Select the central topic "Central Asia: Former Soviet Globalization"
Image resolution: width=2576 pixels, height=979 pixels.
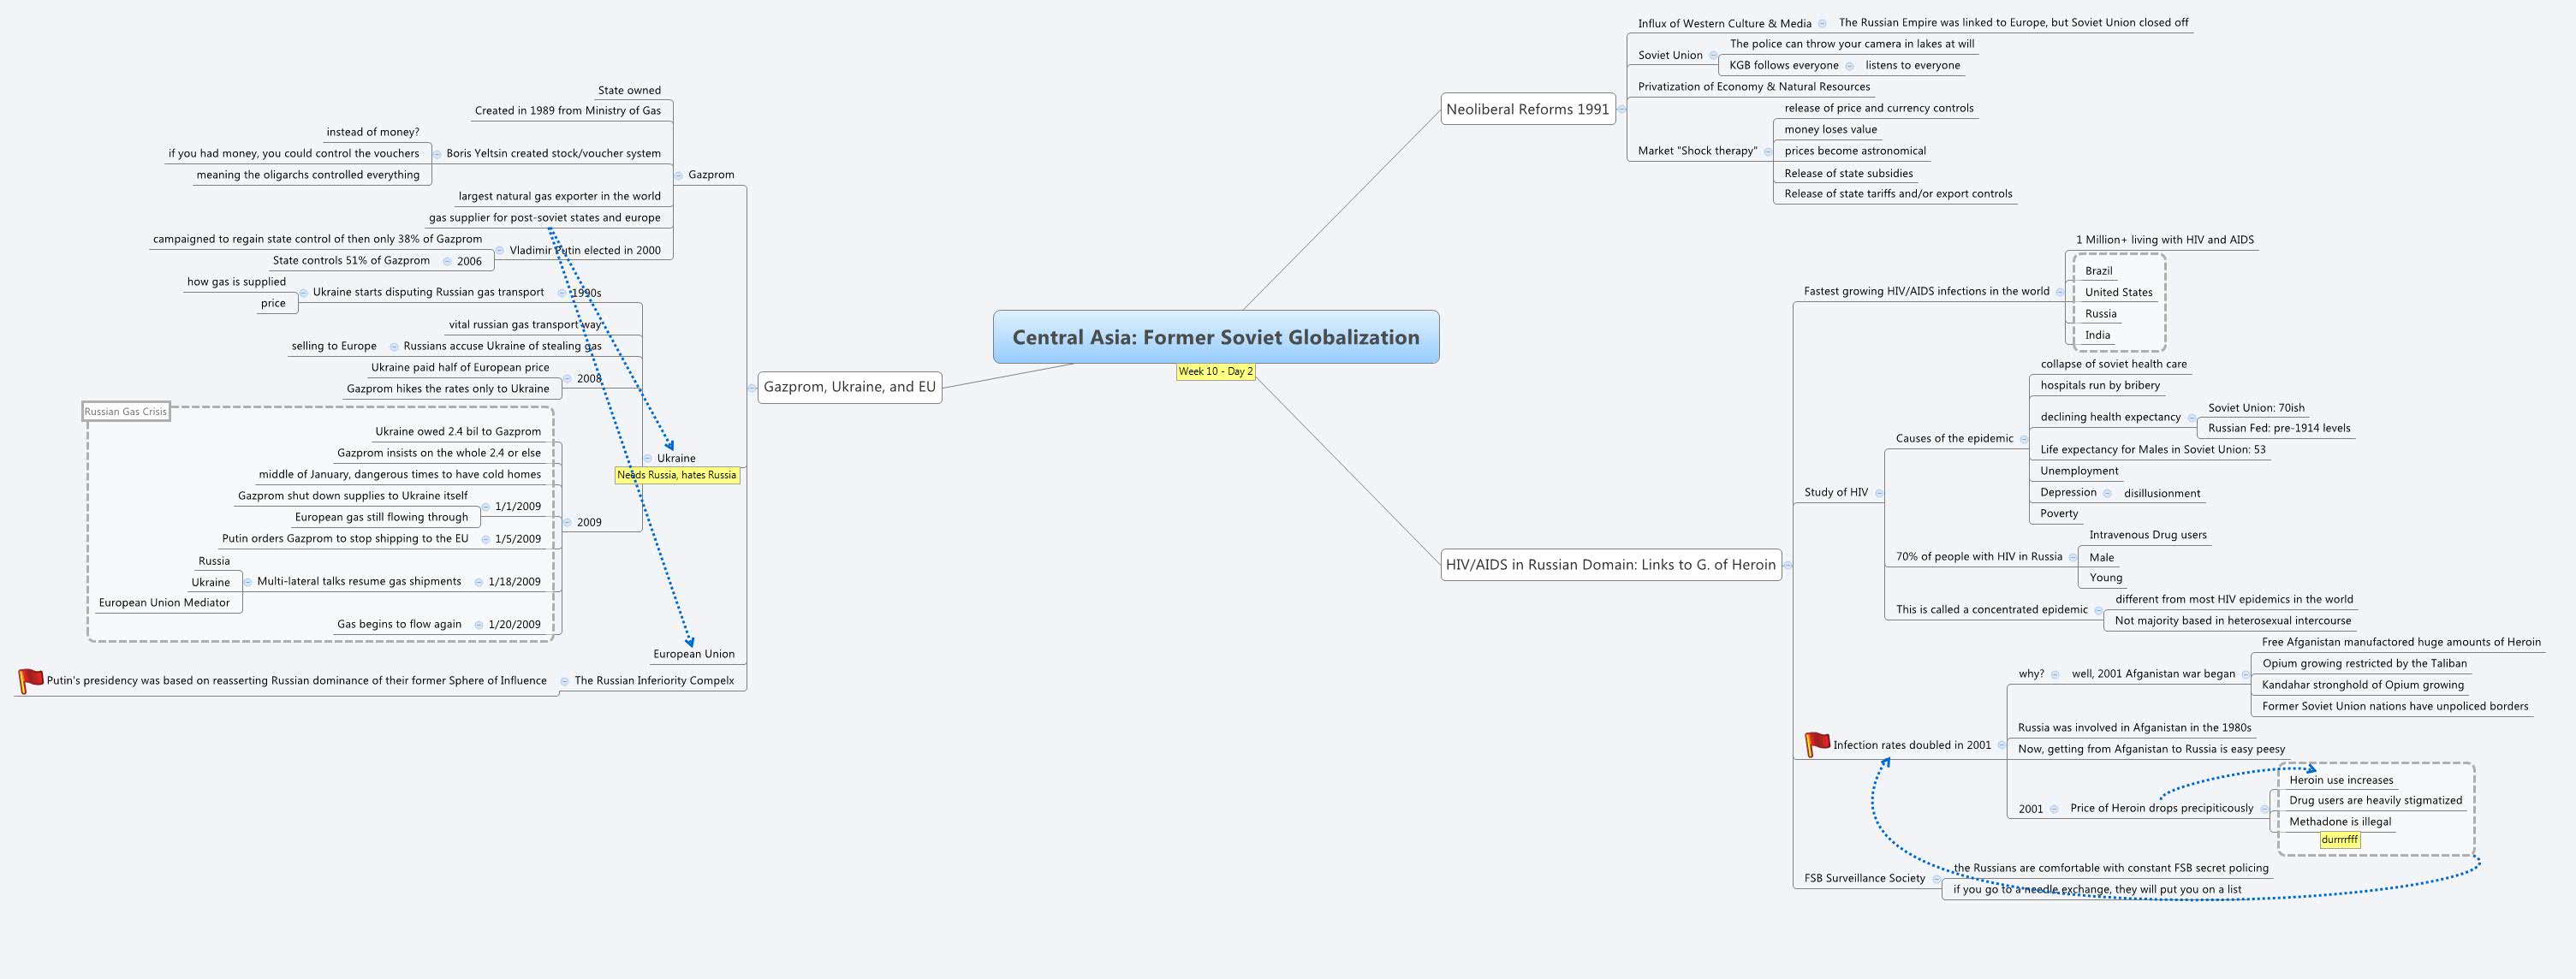click(x=1216, y=337)
